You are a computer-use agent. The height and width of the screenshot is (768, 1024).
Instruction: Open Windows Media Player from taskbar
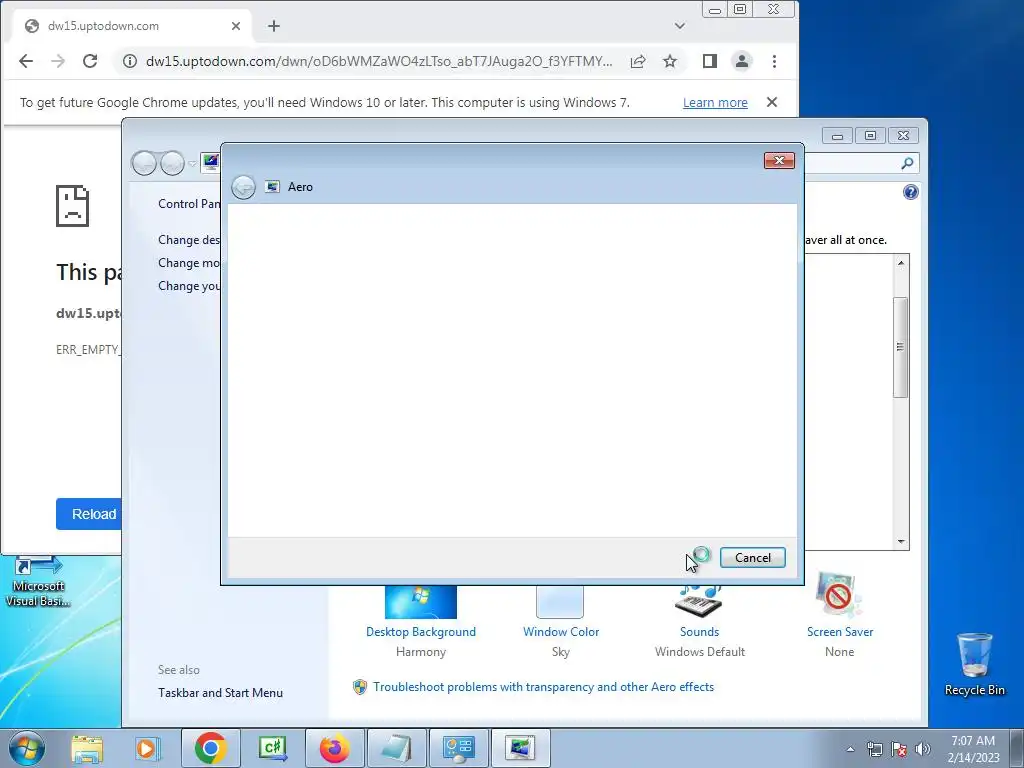[x=147, y=749]
